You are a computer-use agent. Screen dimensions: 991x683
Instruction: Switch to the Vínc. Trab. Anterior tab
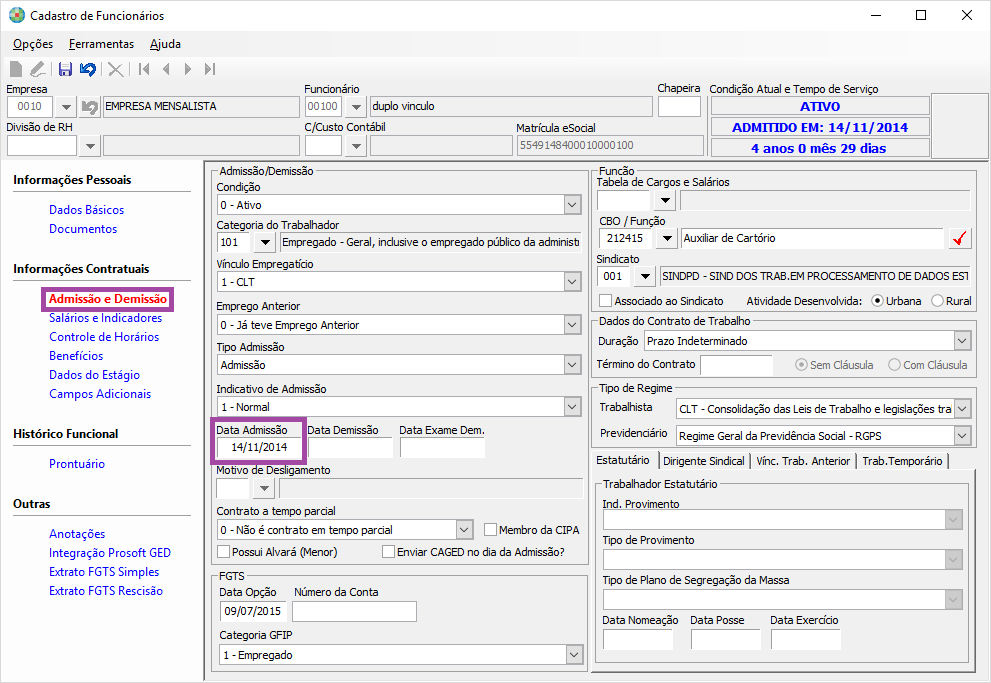click(x=803, y=461)
